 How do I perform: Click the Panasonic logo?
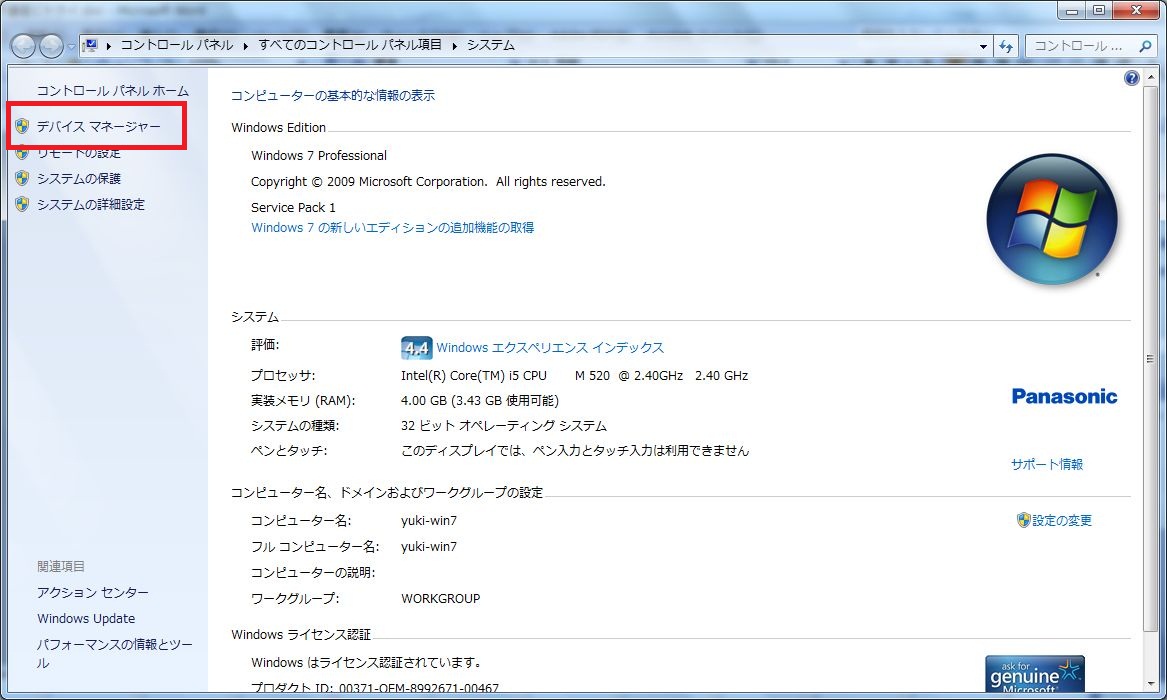click(x=1064, y=396)
